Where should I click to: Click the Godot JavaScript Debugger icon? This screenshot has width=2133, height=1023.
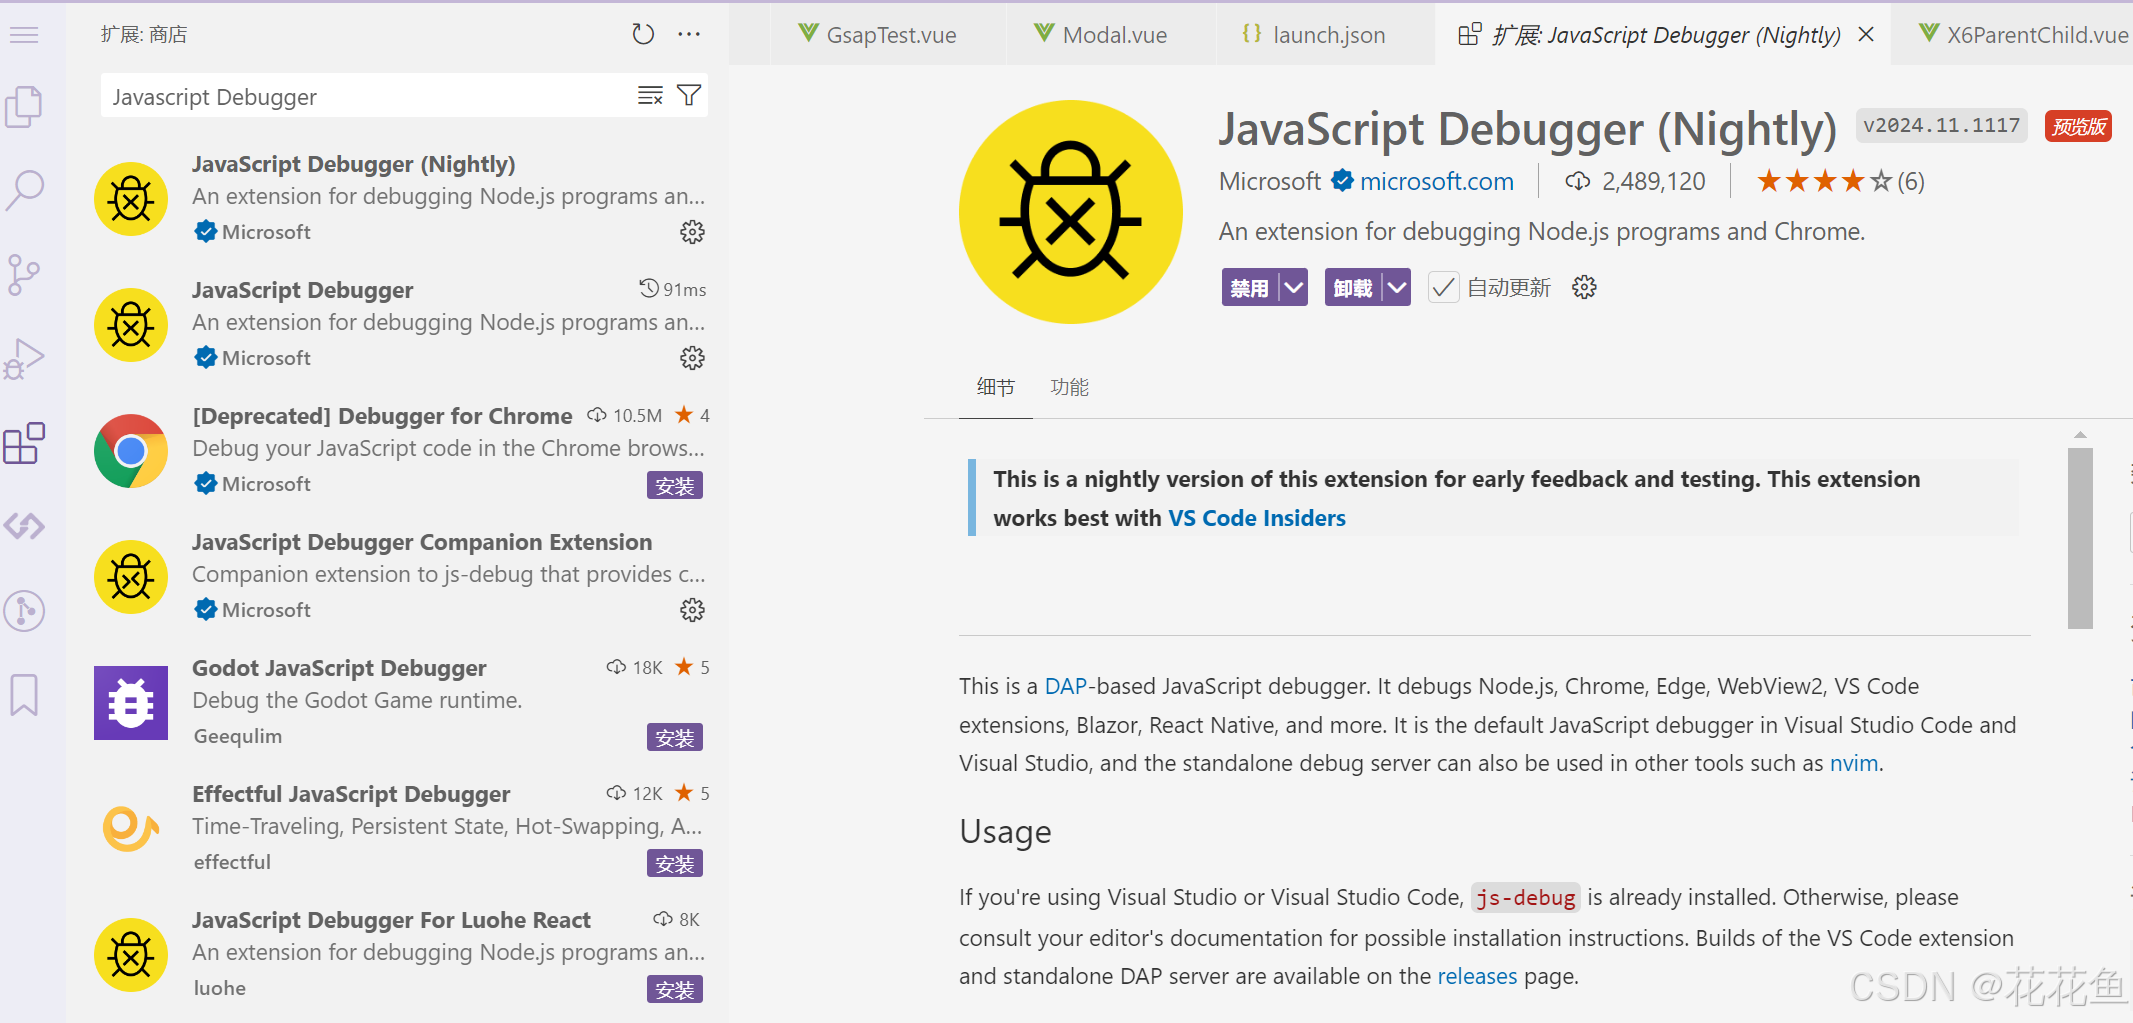(x=131, y=703)
